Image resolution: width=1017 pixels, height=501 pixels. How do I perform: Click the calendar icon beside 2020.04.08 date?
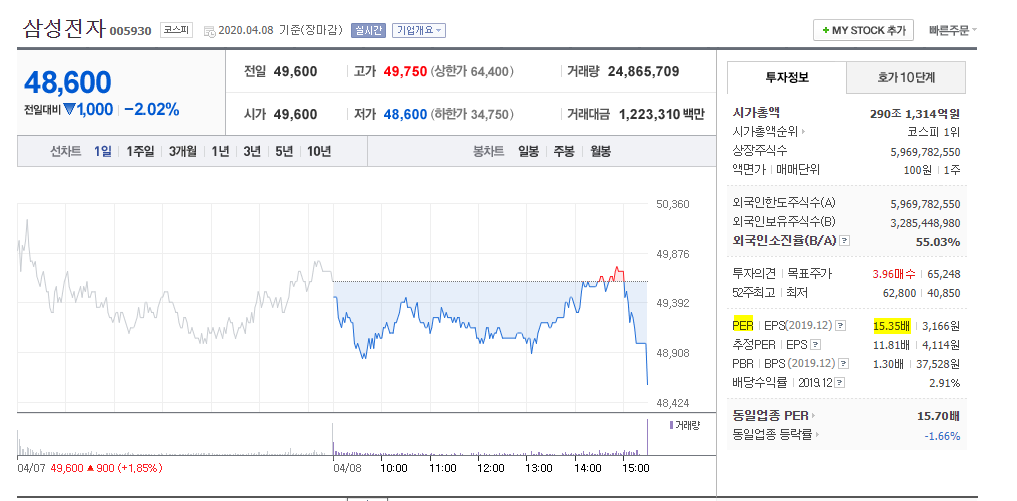[209, 31]
